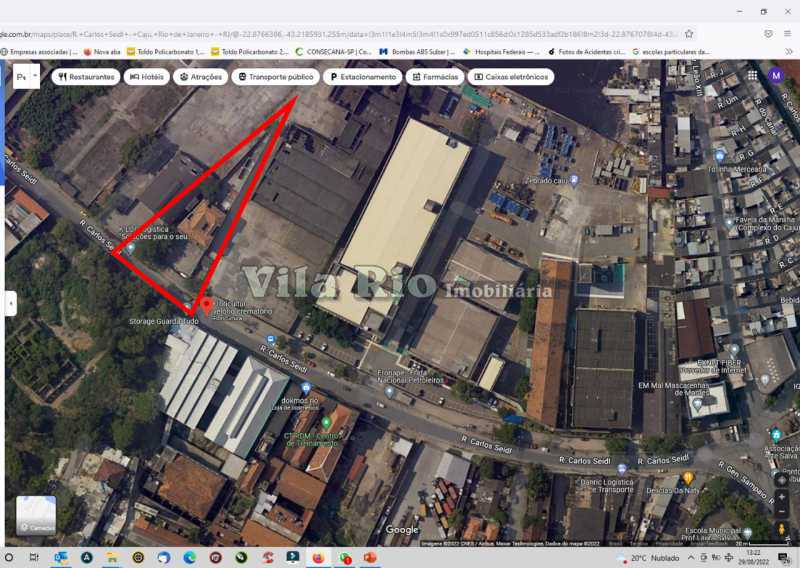Open the Windows Start search circle
Viewport: 800px width, 568px height.
[x=9, y=557]
